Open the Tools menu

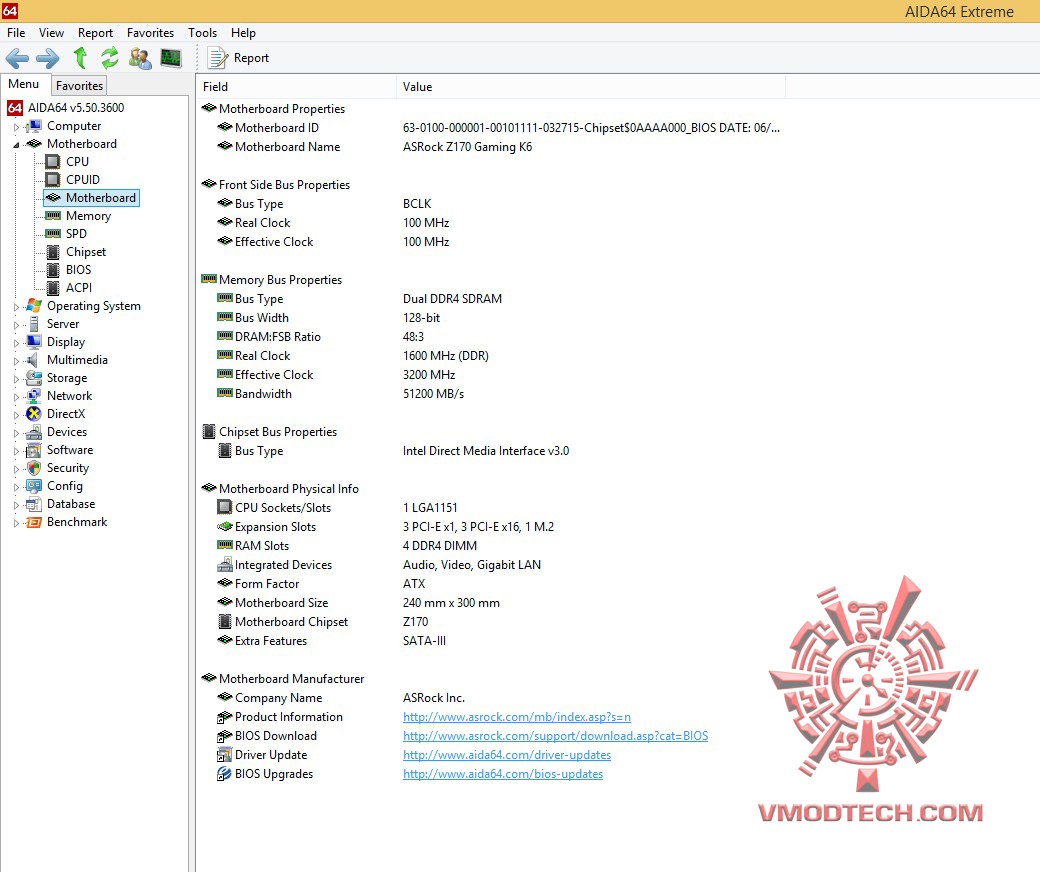click(x=202, y=32)
